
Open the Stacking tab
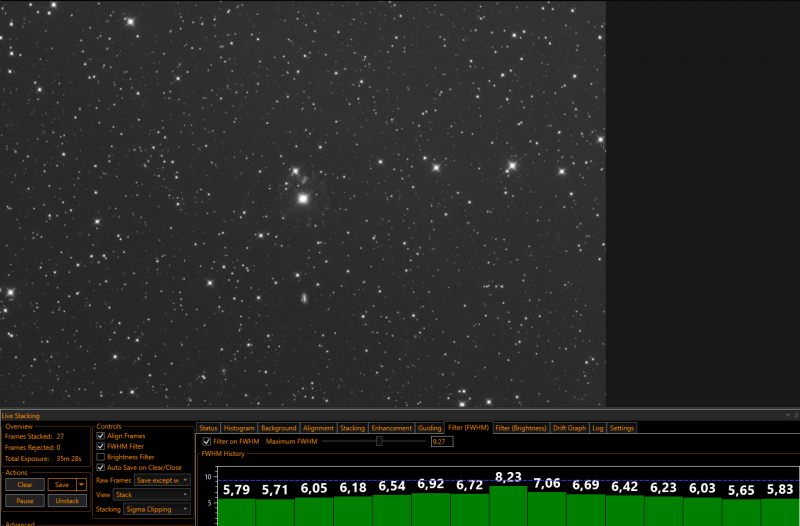coord(353,428)
